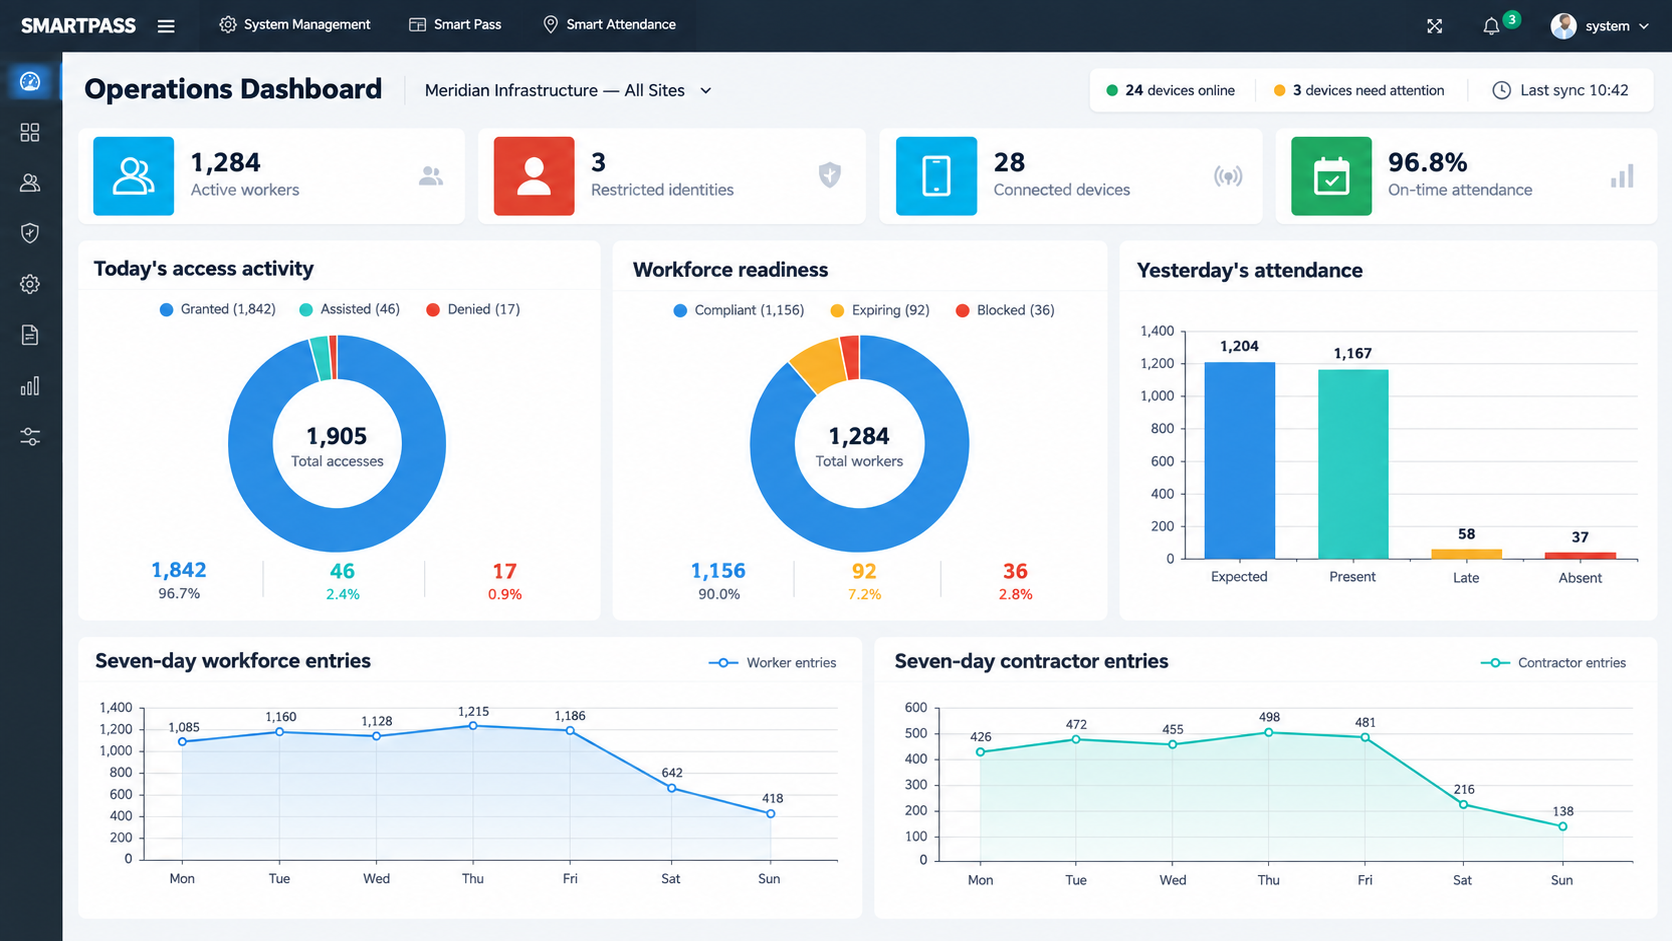1672x941 pixels.
Task: Toggle Blocked (36) legend series
Action: (x=1005, y=310)
